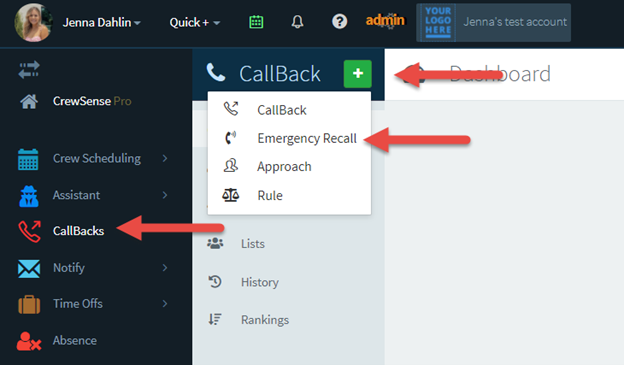Open Notify in sidebar
Viewport: 624px width, 365px height.
(x=69, y=268)
